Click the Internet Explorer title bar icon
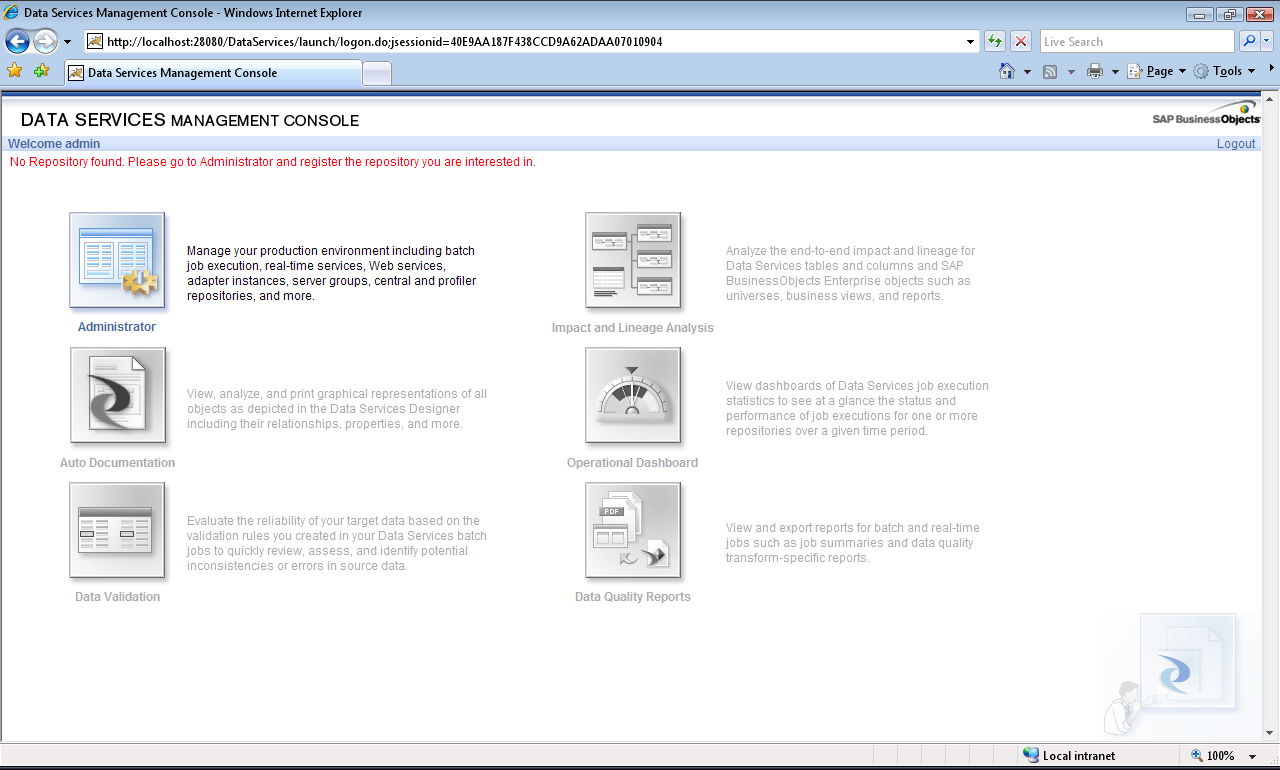Image resolution: width=1280 pixels, height=770 pixels. point(11,13)
